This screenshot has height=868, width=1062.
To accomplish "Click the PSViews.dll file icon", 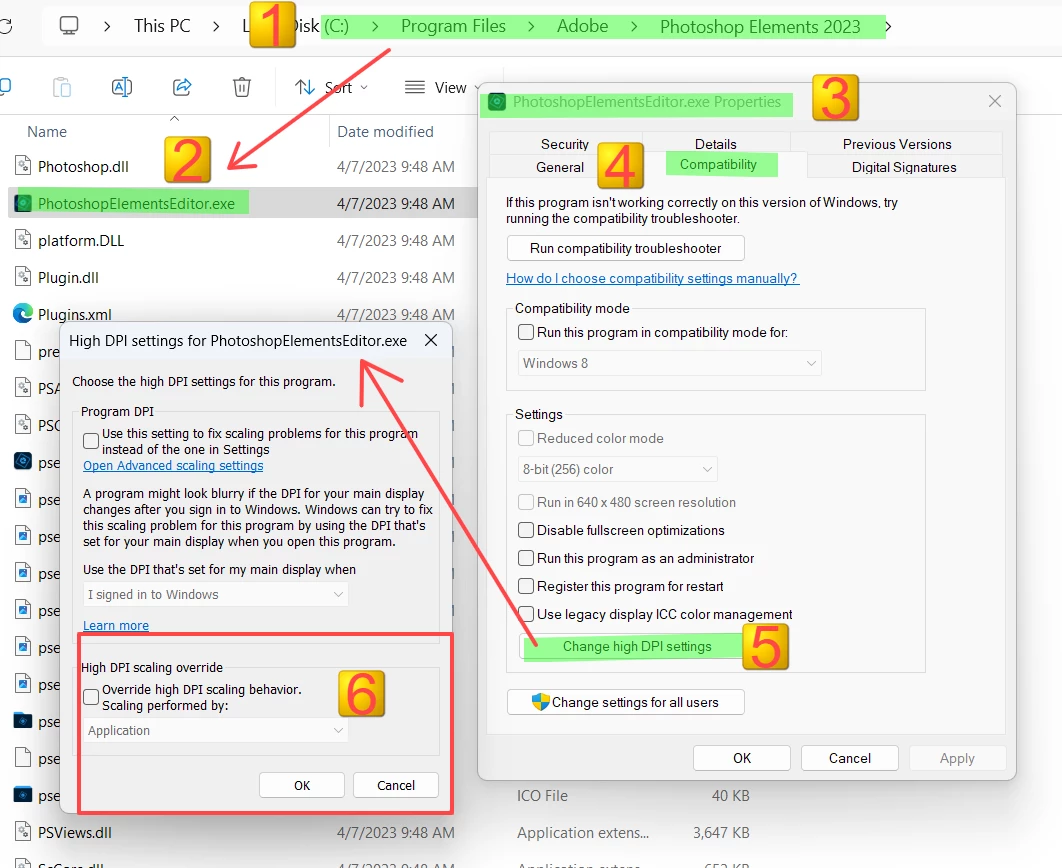I will pos(23,831).
